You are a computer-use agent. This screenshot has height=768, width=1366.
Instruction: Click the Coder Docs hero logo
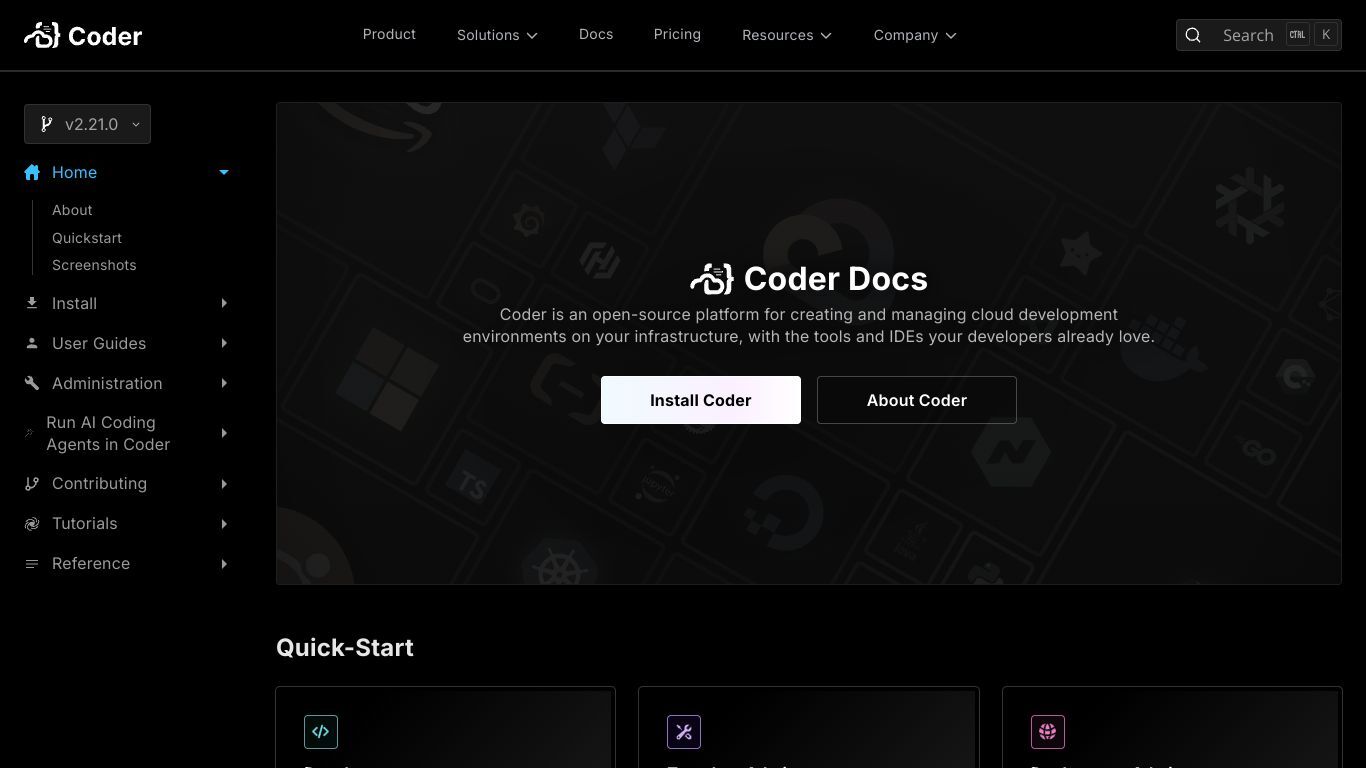[712, 279]
